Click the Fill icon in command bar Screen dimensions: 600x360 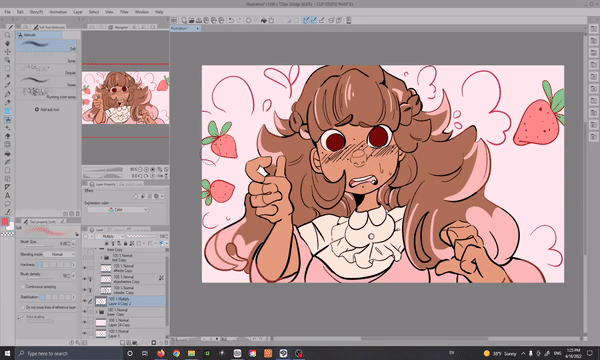coord(264,20)
